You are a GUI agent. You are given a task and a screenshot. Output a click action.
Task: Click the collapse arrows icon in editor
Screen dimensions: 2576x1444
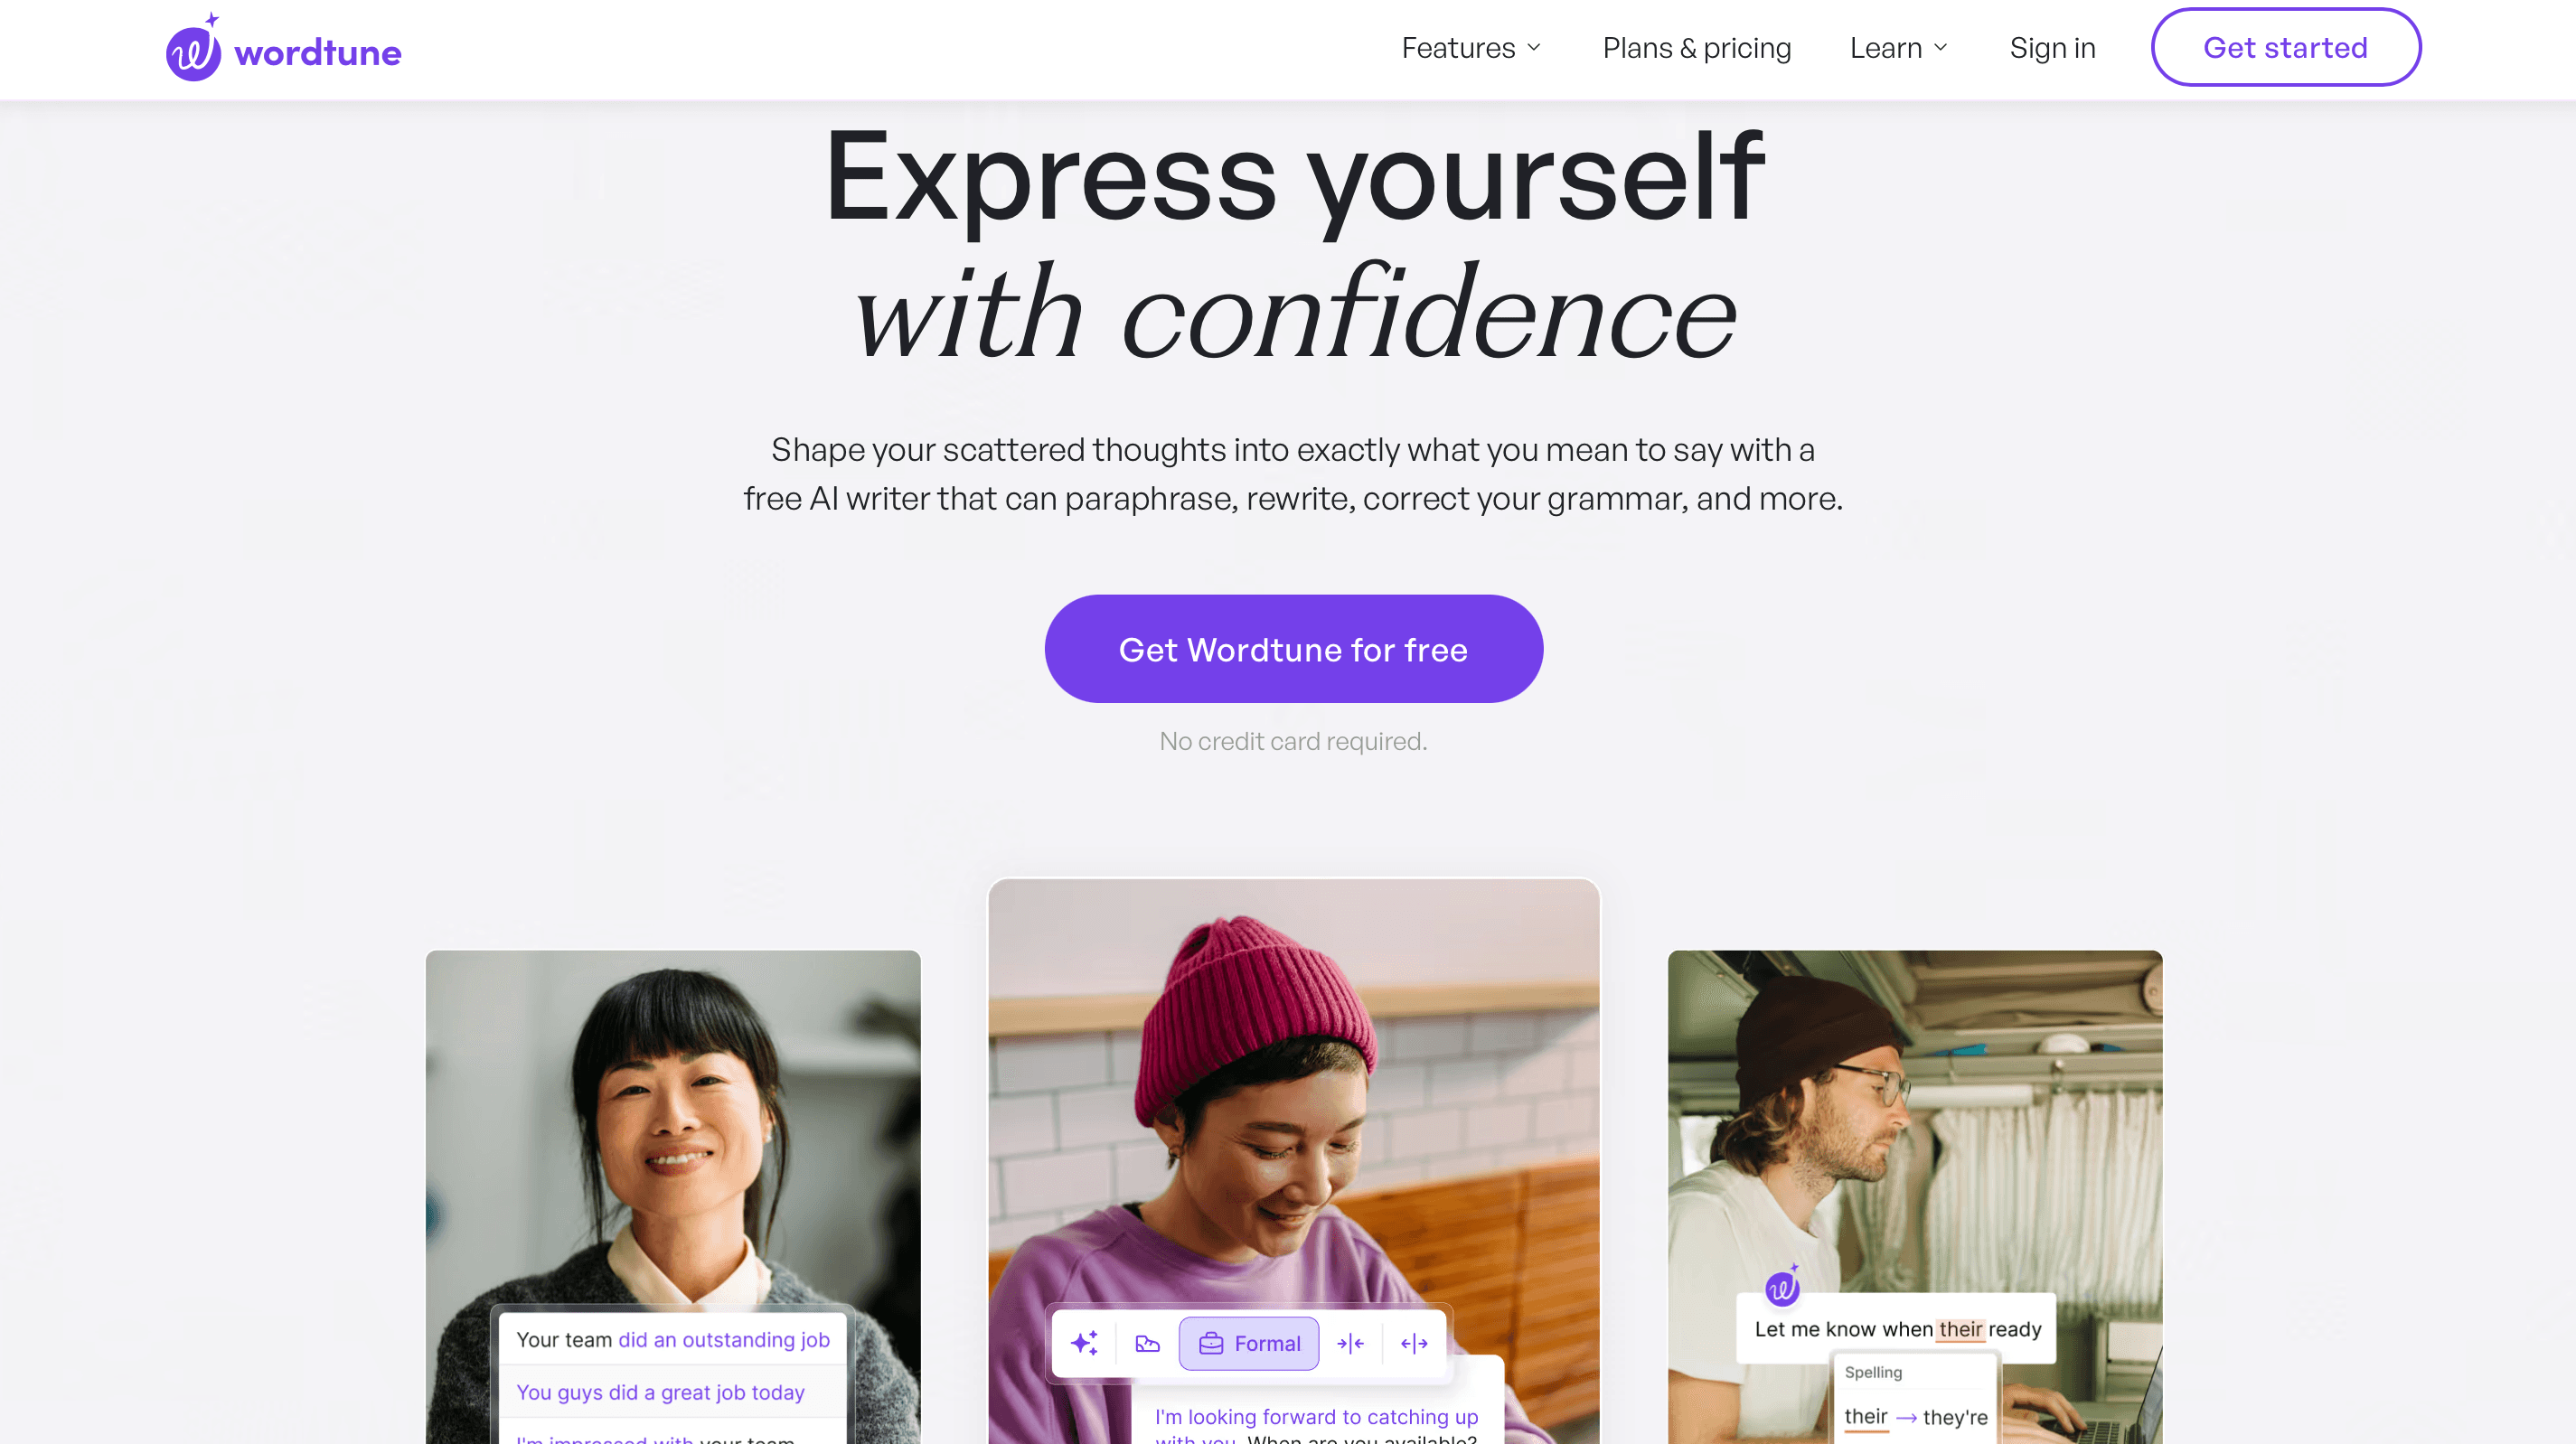1350,1343
